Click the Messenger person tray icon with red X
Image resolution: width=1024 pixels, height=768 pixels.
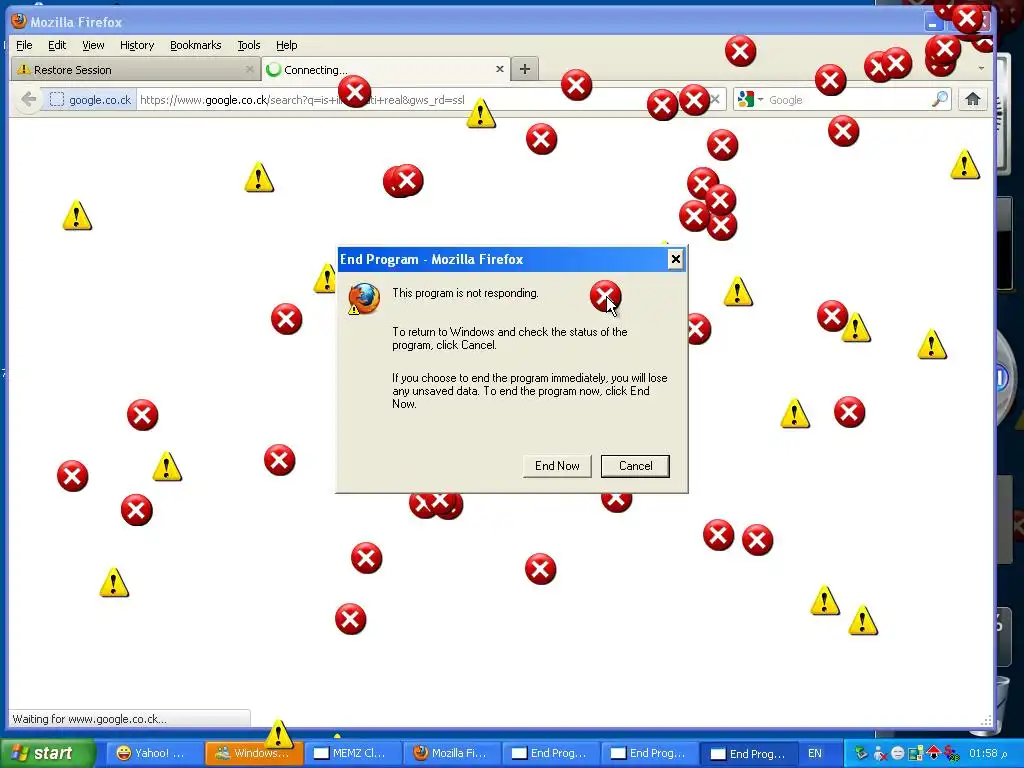[x=880, y=753]
